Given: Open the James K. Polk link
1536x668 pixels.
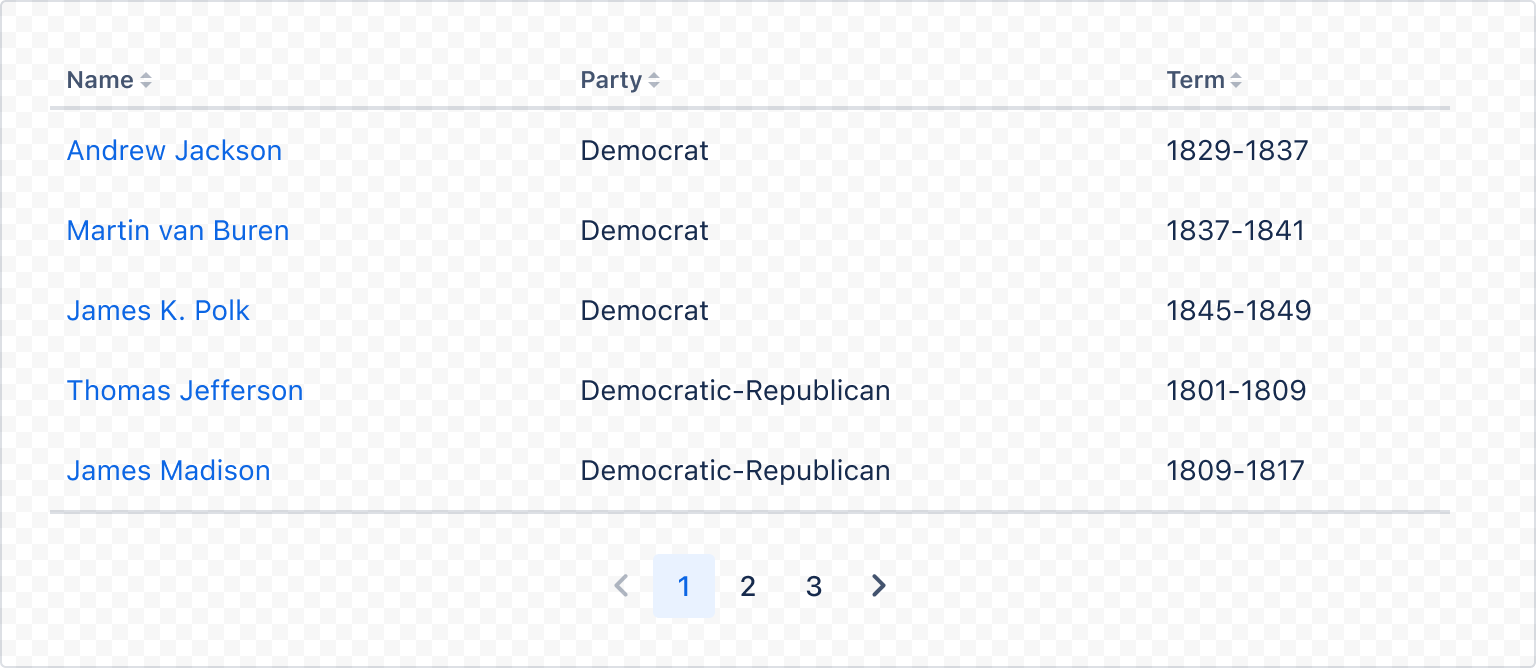Looking at the screenshot, I should [158, 310].
